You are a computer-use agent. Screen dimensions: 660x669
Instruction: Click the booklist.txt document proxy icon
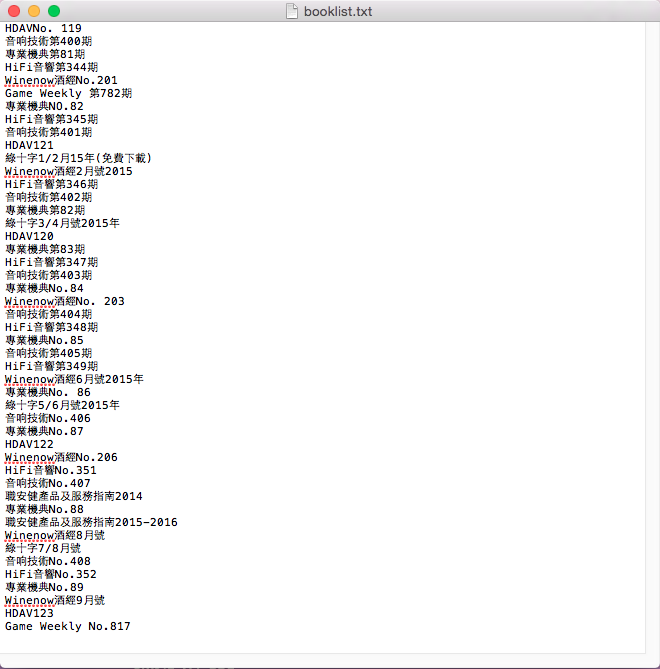pyautogui.click(x=292, y=11)
